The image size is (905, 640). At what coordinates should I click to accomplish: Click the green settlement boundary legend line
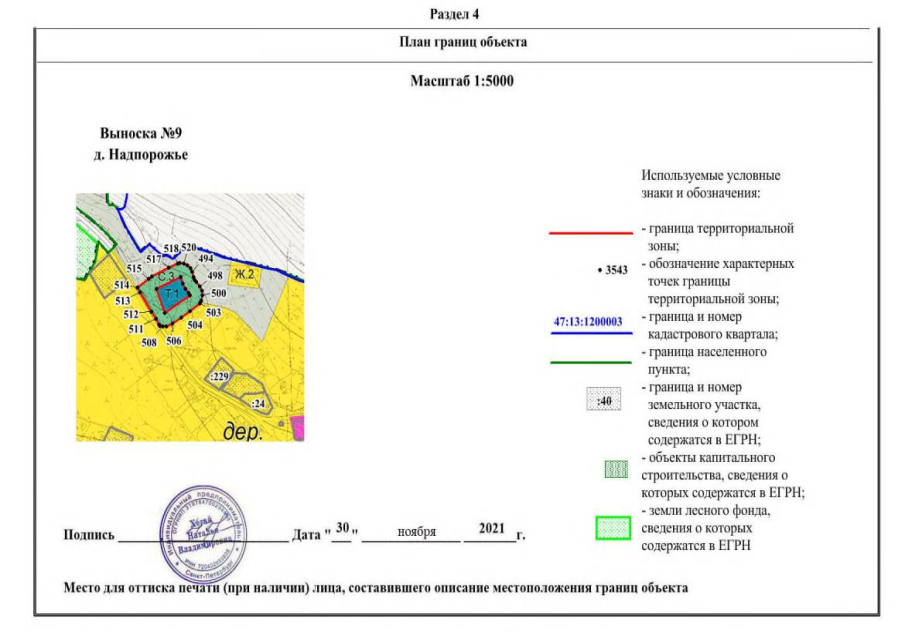point(589,362)
